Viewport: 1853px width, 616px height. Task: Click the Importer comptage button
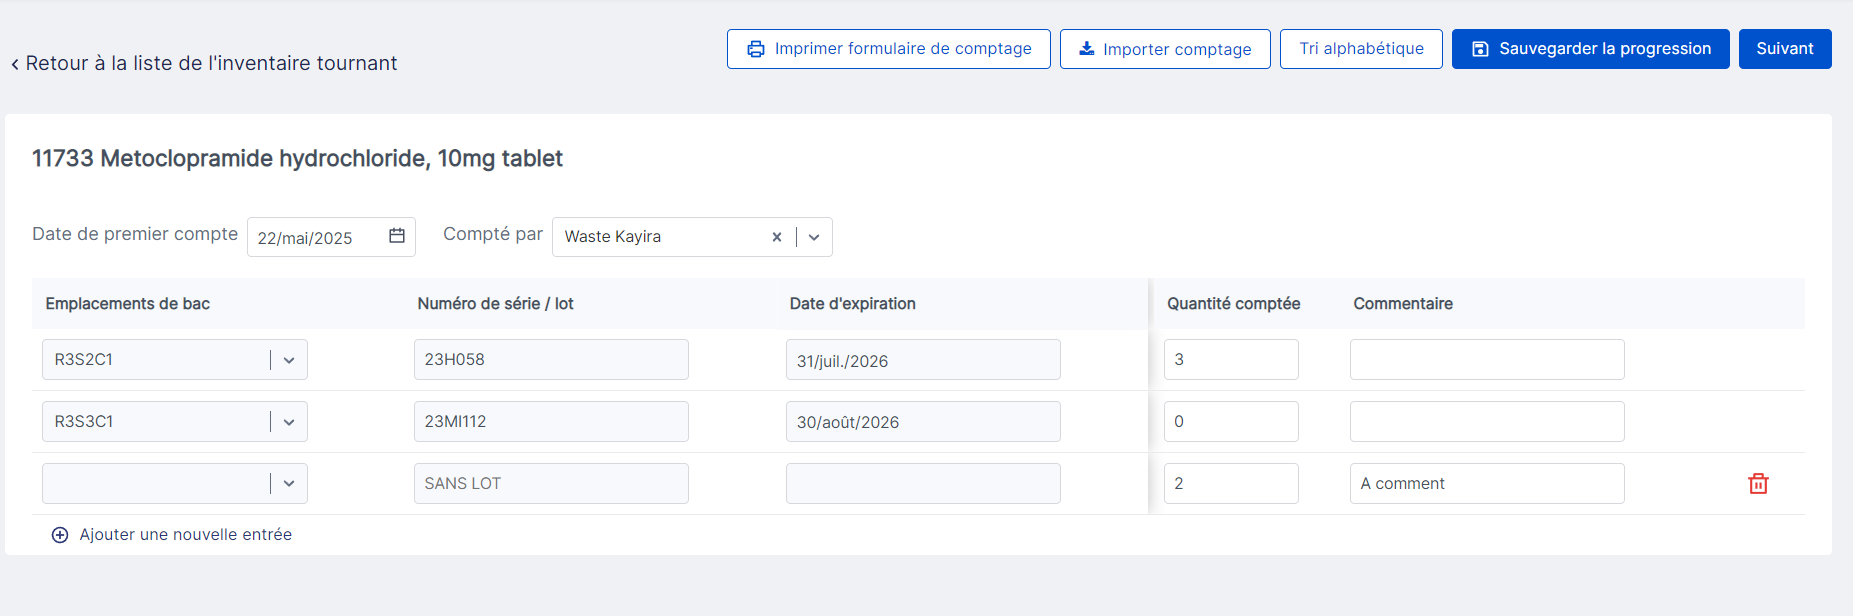[x=1164, y=49]
